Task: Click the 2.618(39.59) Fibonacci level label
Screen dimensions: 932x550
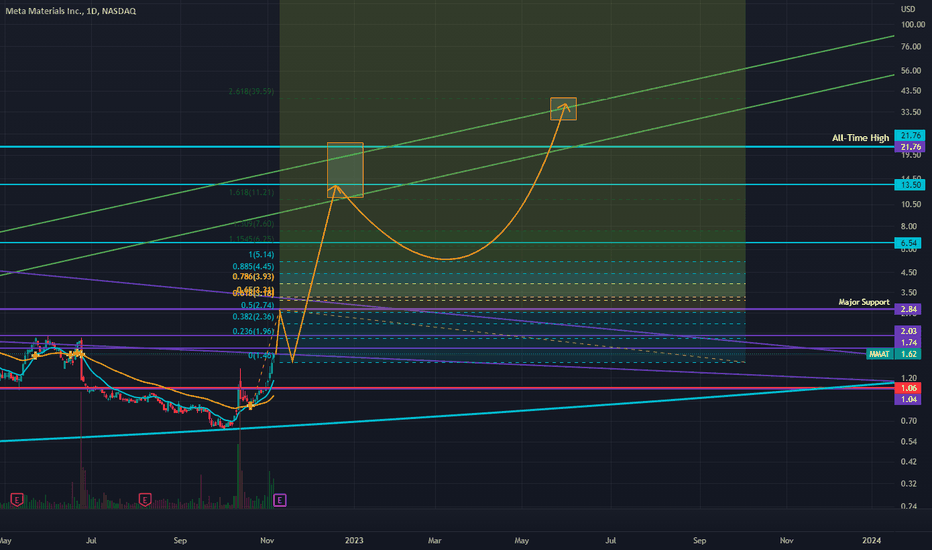Action: coord(251,92)
